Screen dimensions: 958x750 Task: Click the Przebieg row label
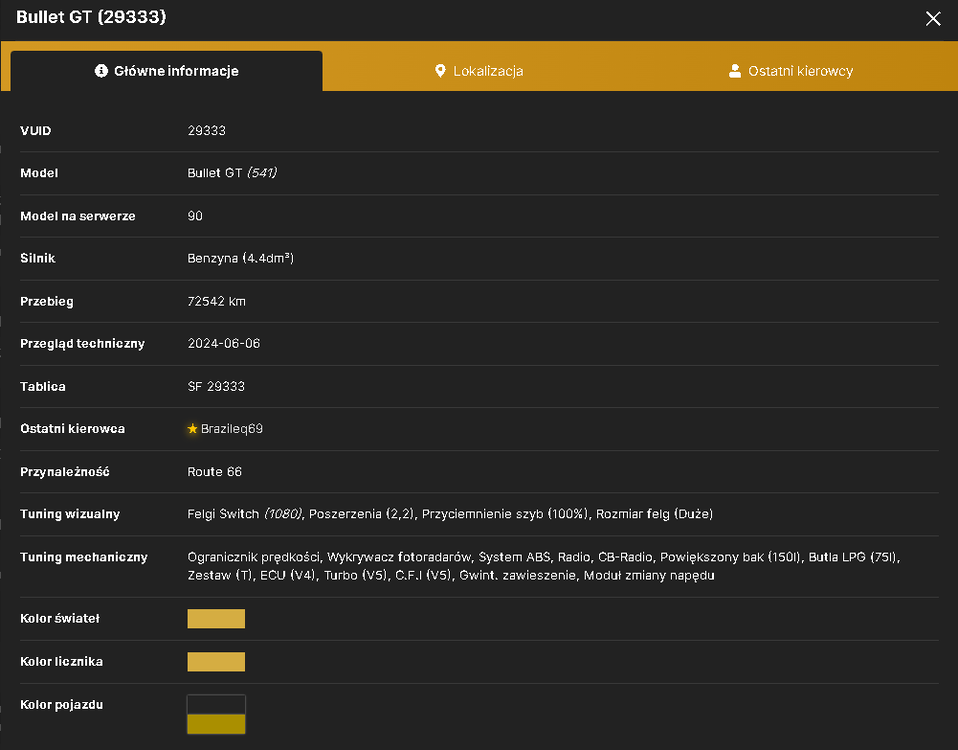point(46,301)
